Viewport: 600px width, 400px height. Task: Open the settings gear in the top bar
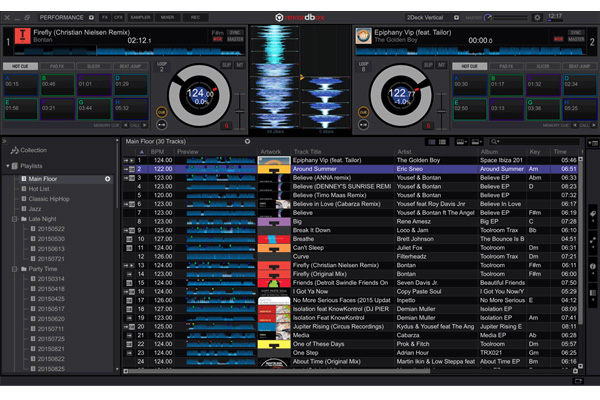[x=537, y=18]
